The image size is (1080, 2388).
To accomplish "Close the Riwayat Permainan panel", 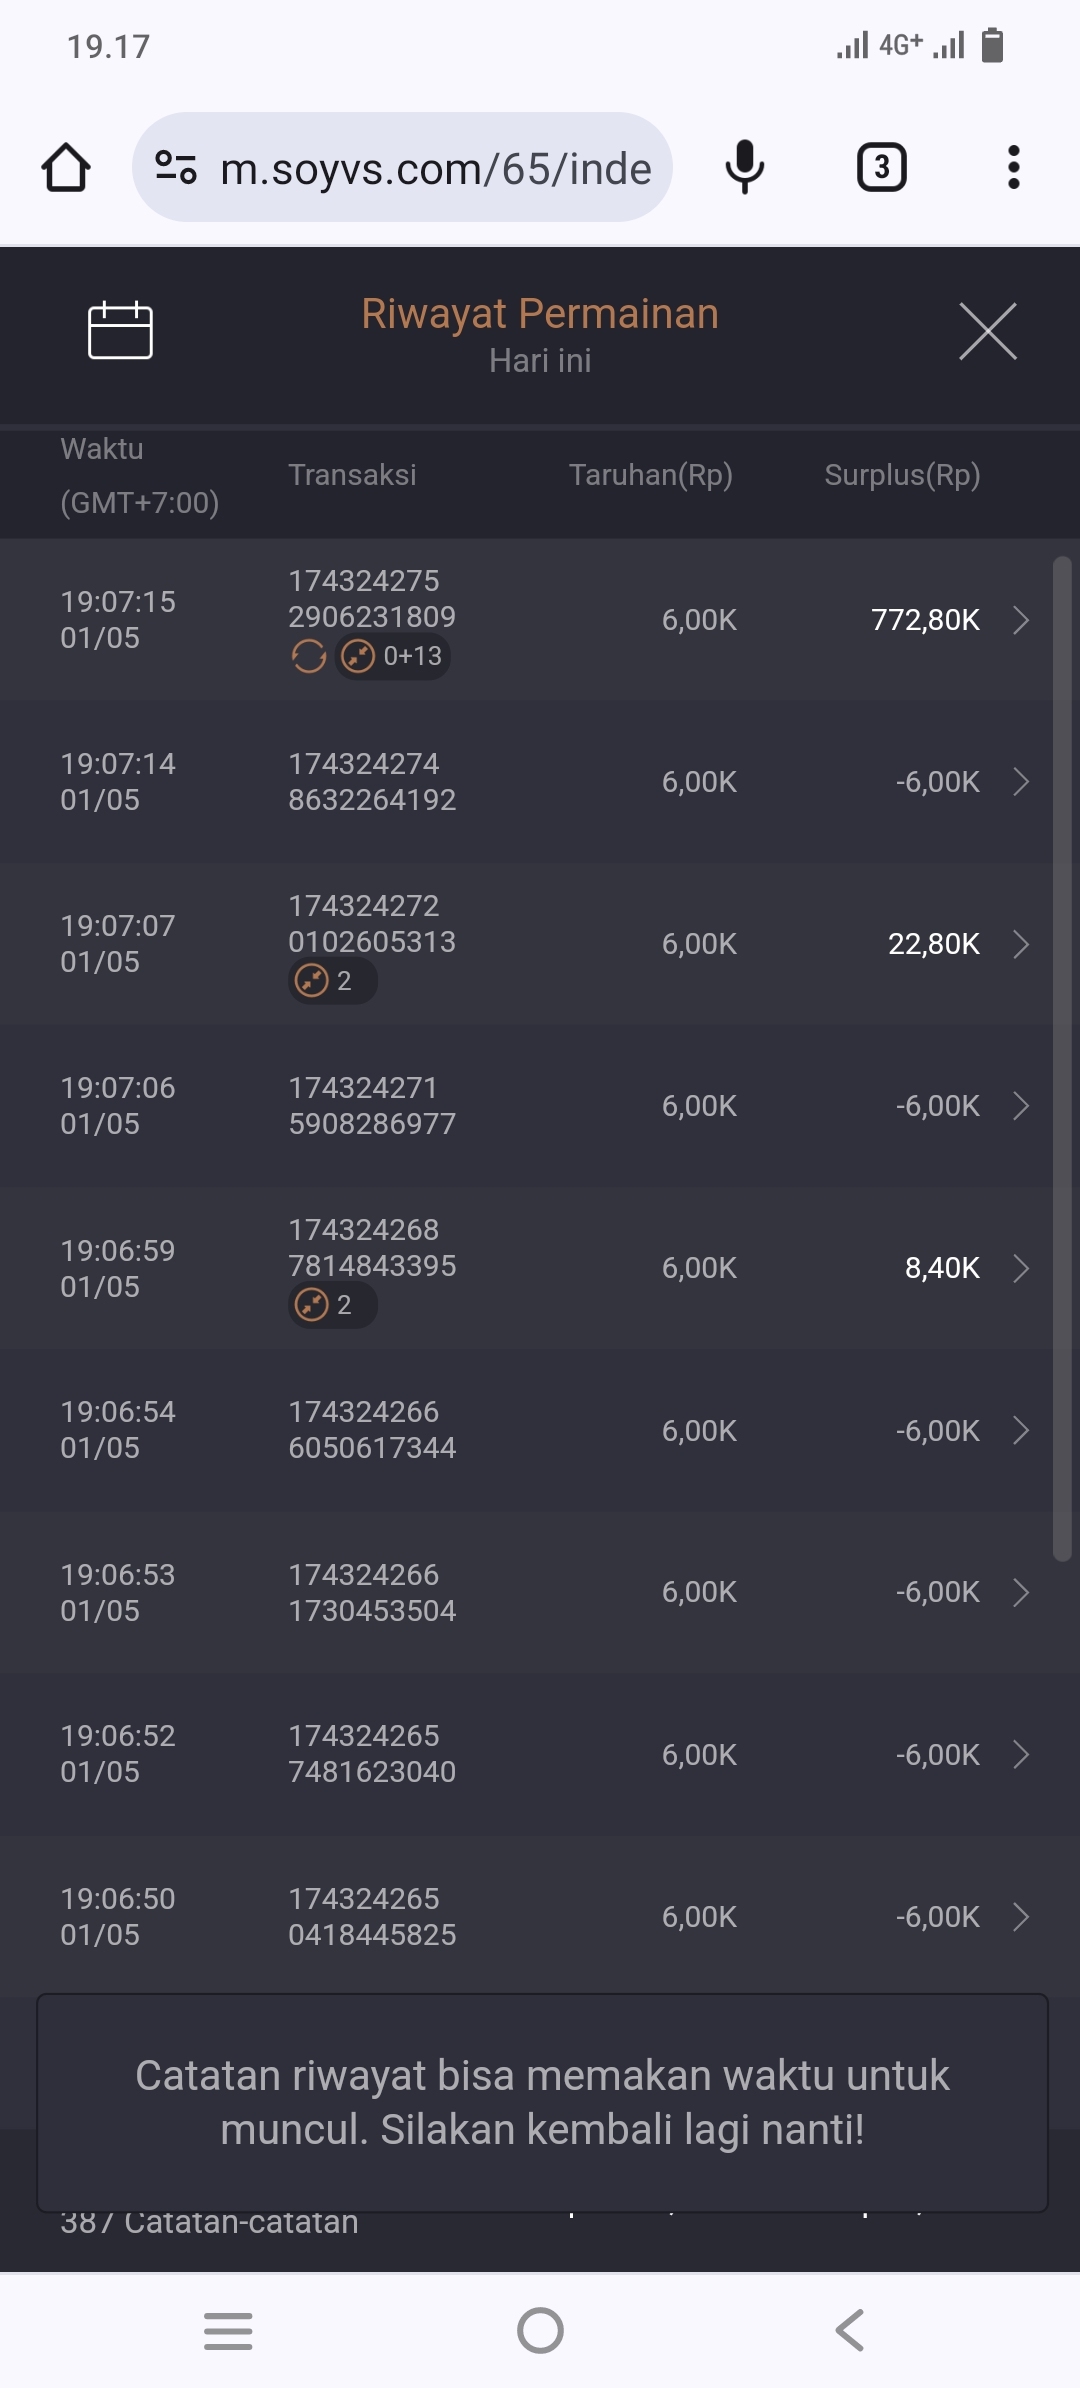I will click(x=987, y=331).
